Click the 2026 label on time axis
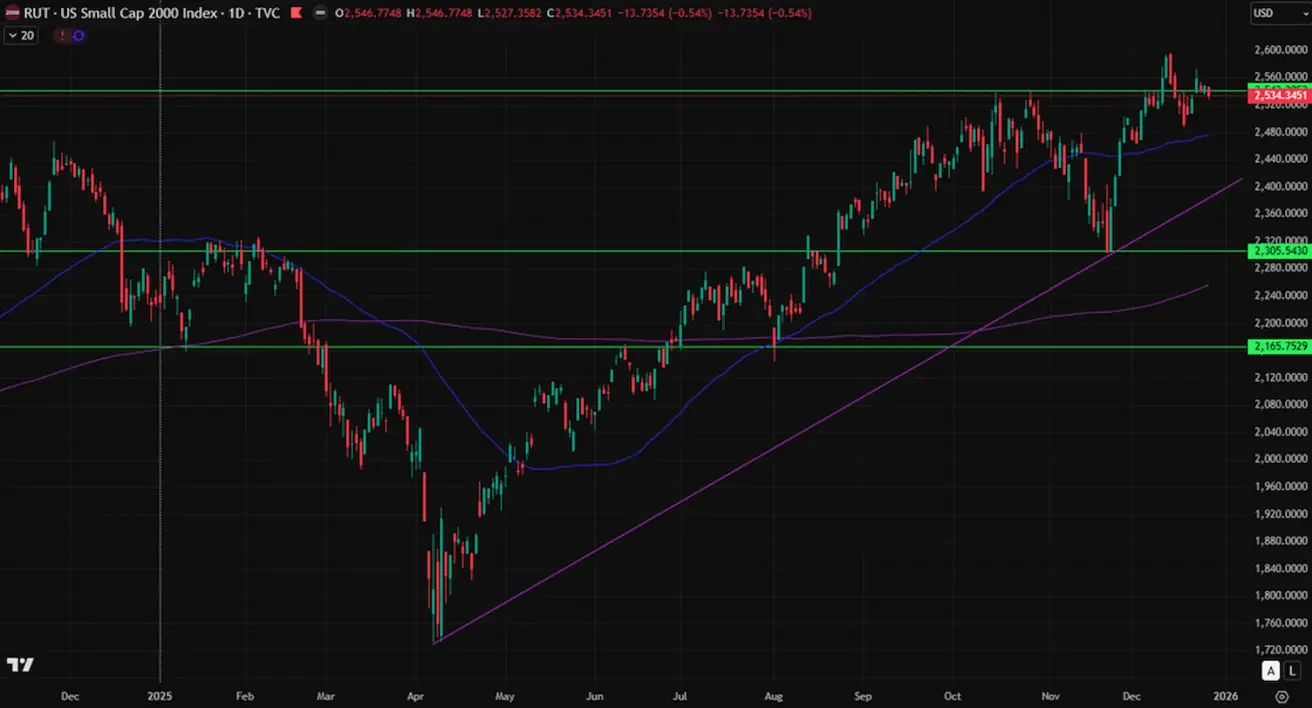Image resolution: width=1312 pixels, height=708 pixels. [1225, 696]
